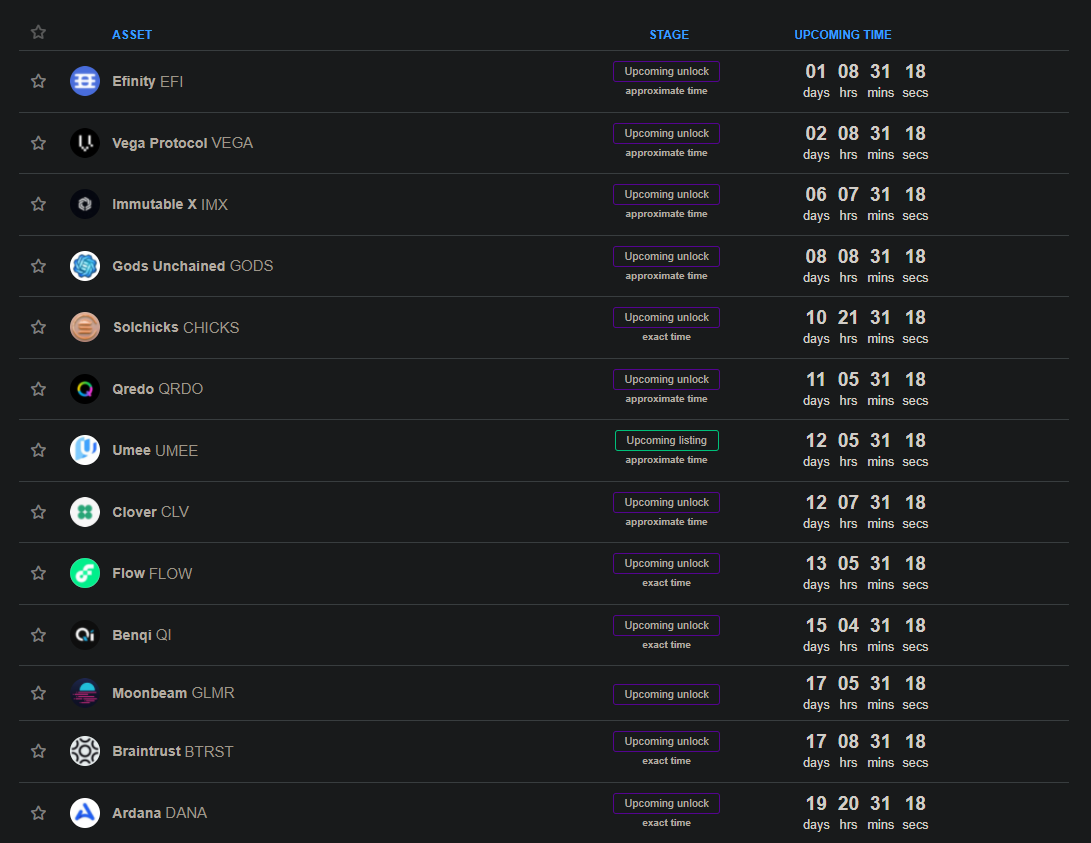Open Solchicks CHICKS asset page

coord(176,328)
